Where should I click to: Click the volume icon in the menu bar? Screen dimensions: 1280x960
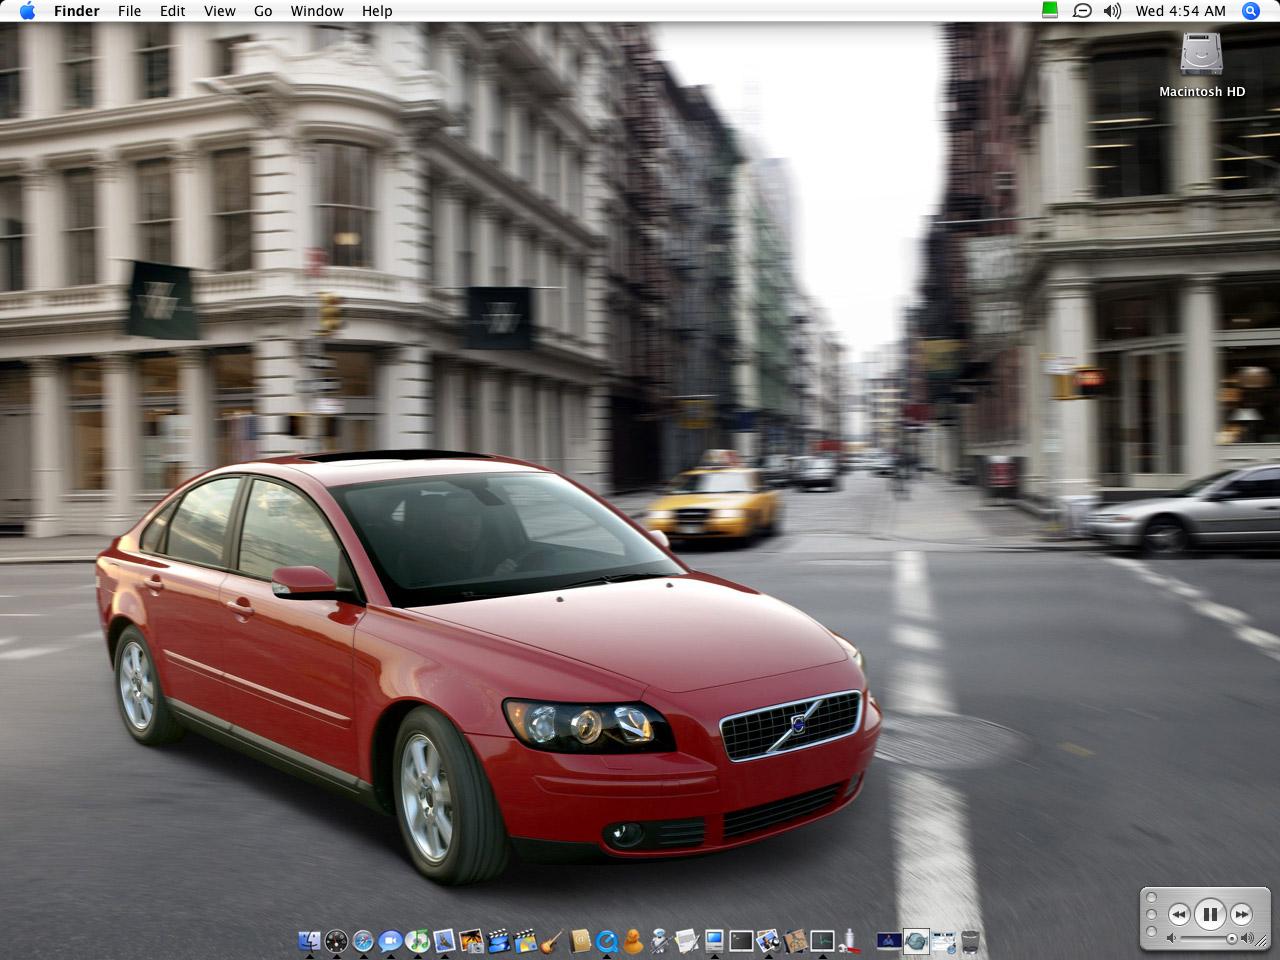1111,11
